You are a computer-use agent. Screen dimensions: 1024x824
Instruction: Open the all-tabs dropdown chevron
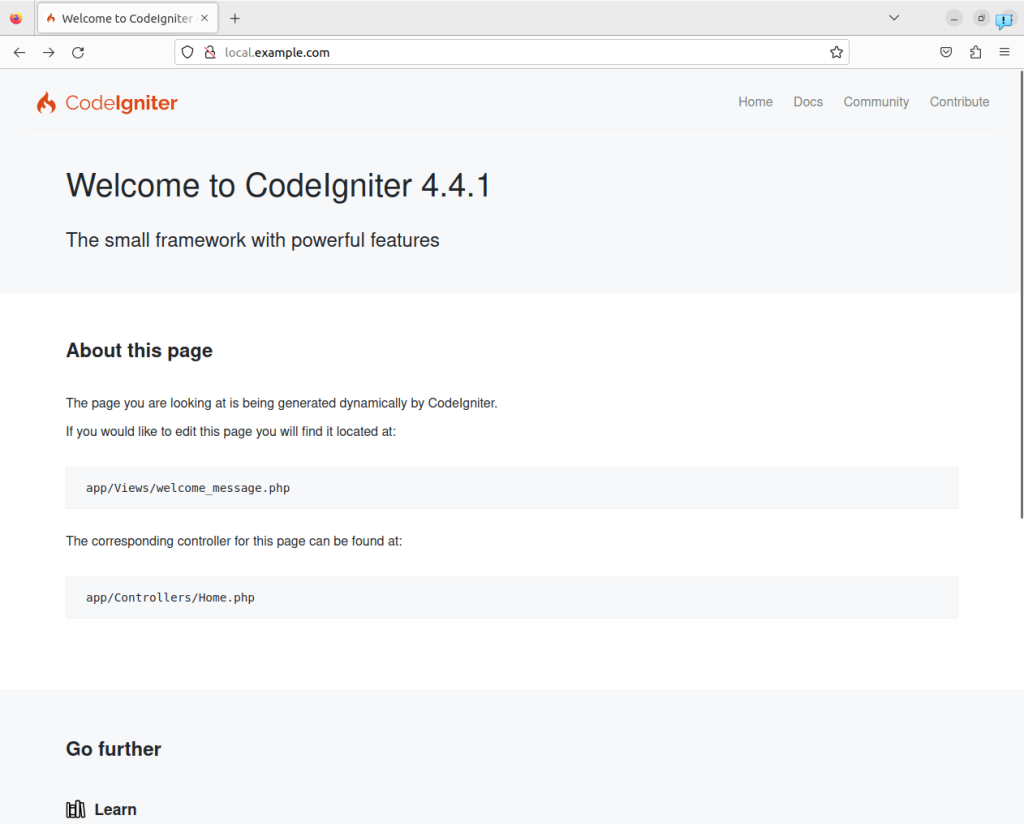[x=893, y=17]
